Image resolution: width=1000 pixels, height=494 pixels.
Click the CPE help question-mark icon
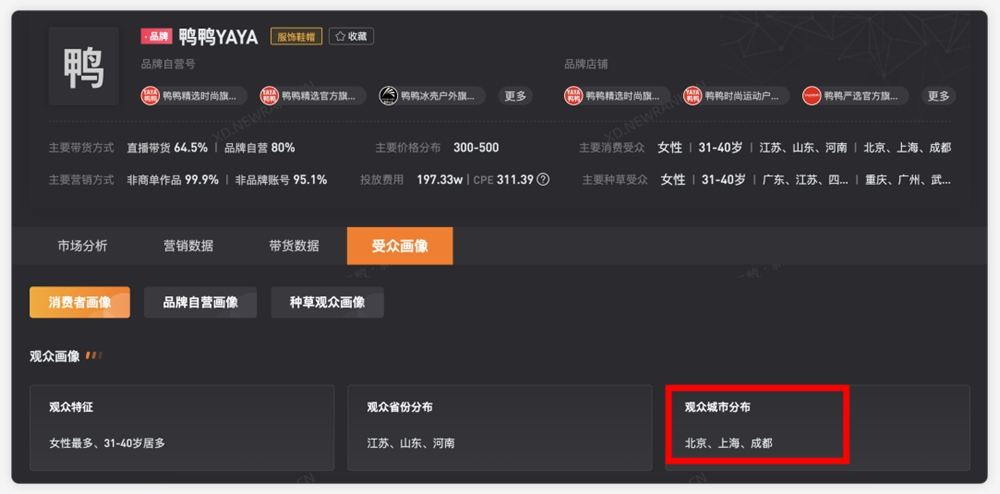tap(543, 180)
